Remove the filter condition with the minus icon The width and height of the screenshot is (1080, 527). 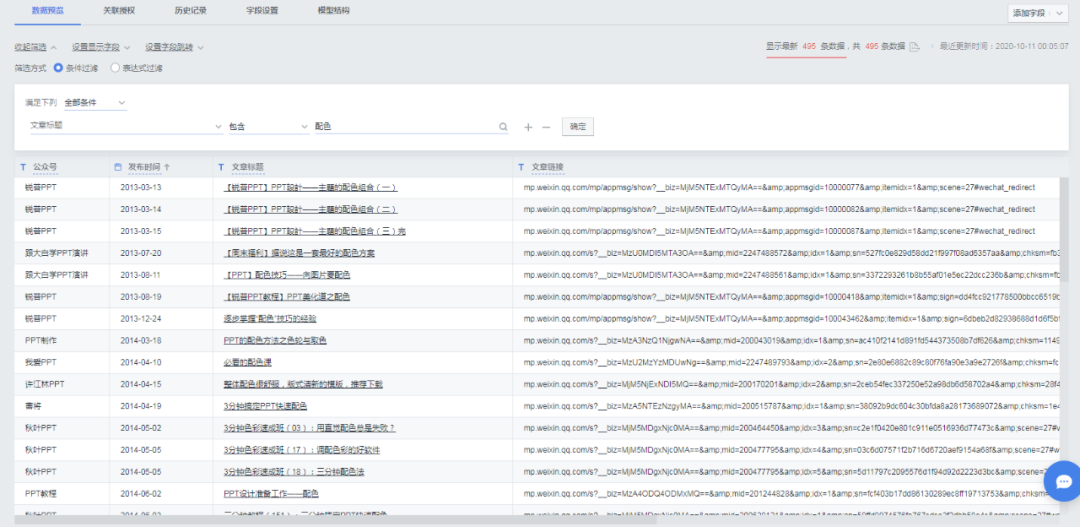(546, 127)
